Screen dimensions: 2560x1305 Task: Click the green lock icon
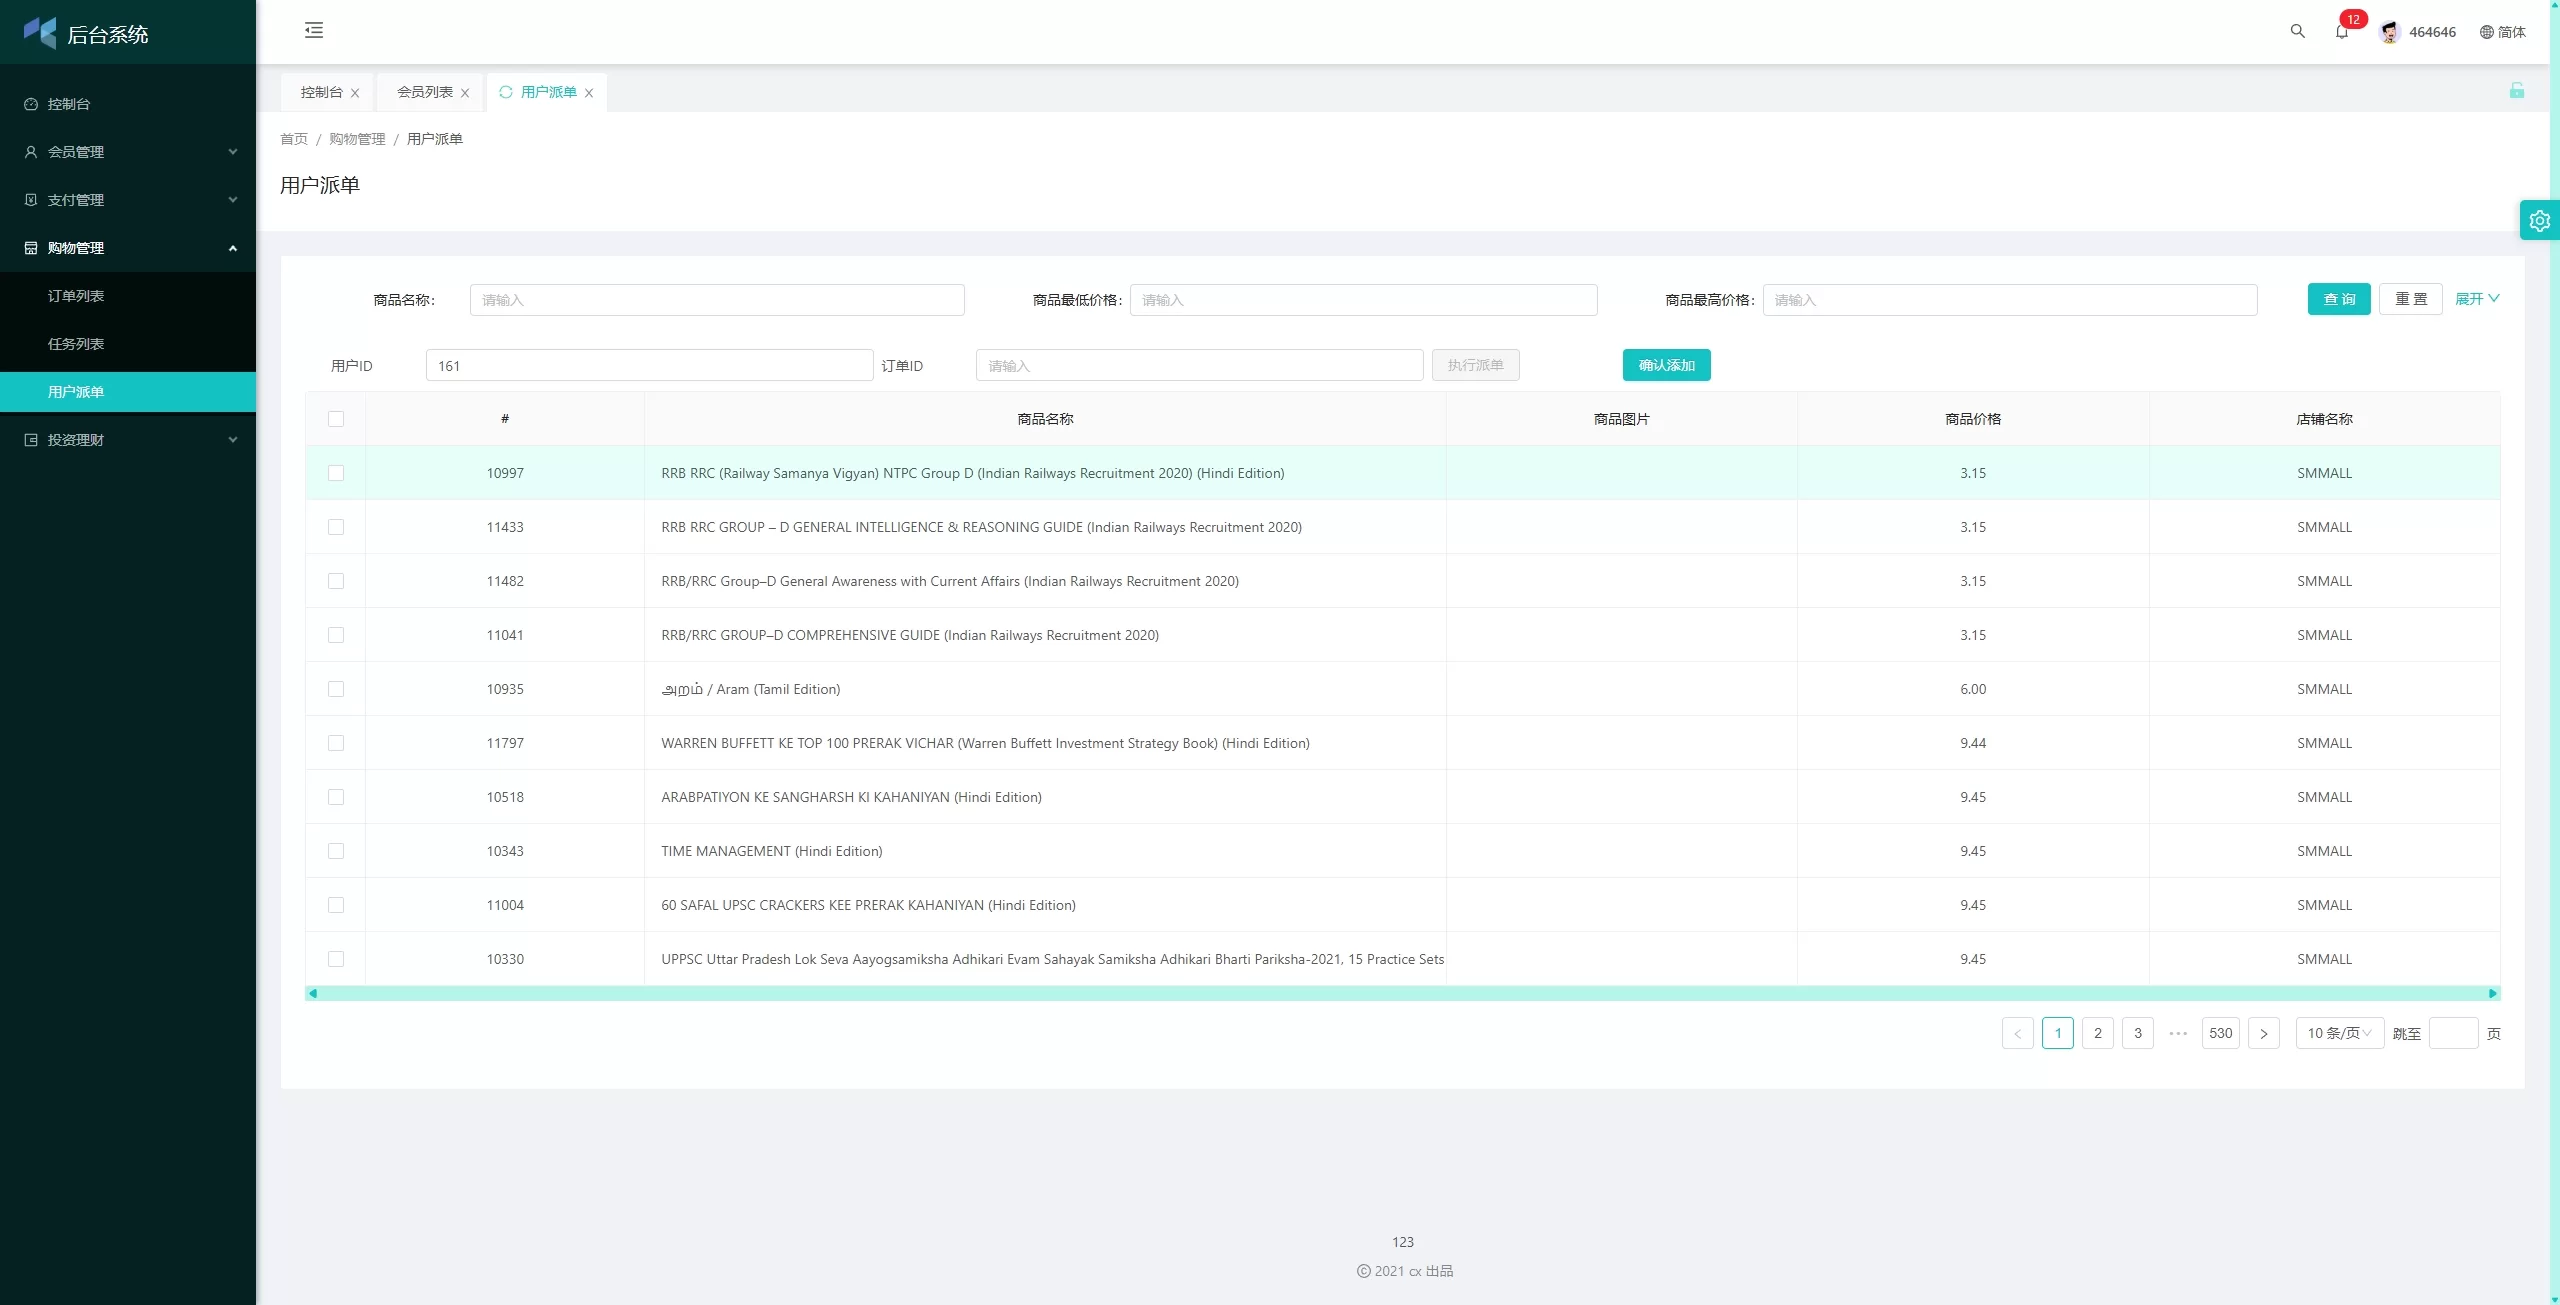[2516, 91]
